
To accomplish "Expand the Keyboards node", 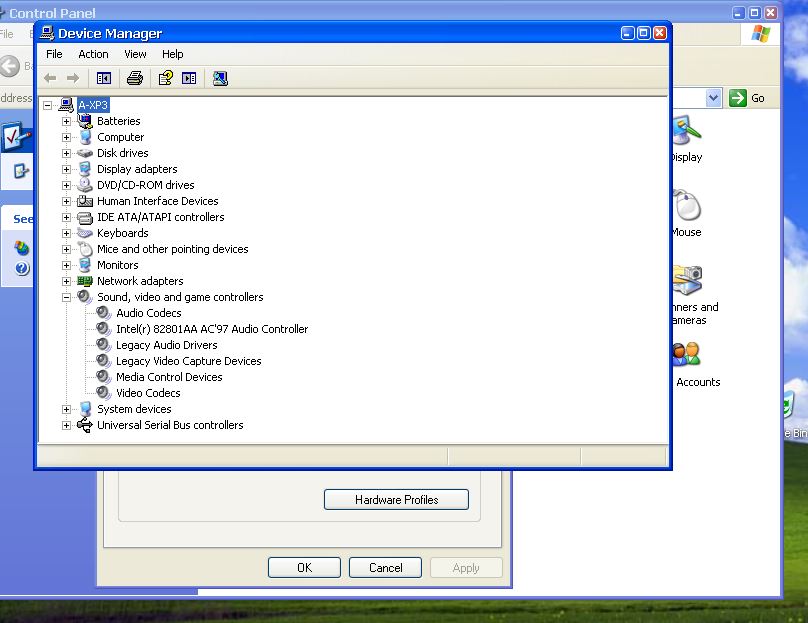I will click(x=66, y=233).
